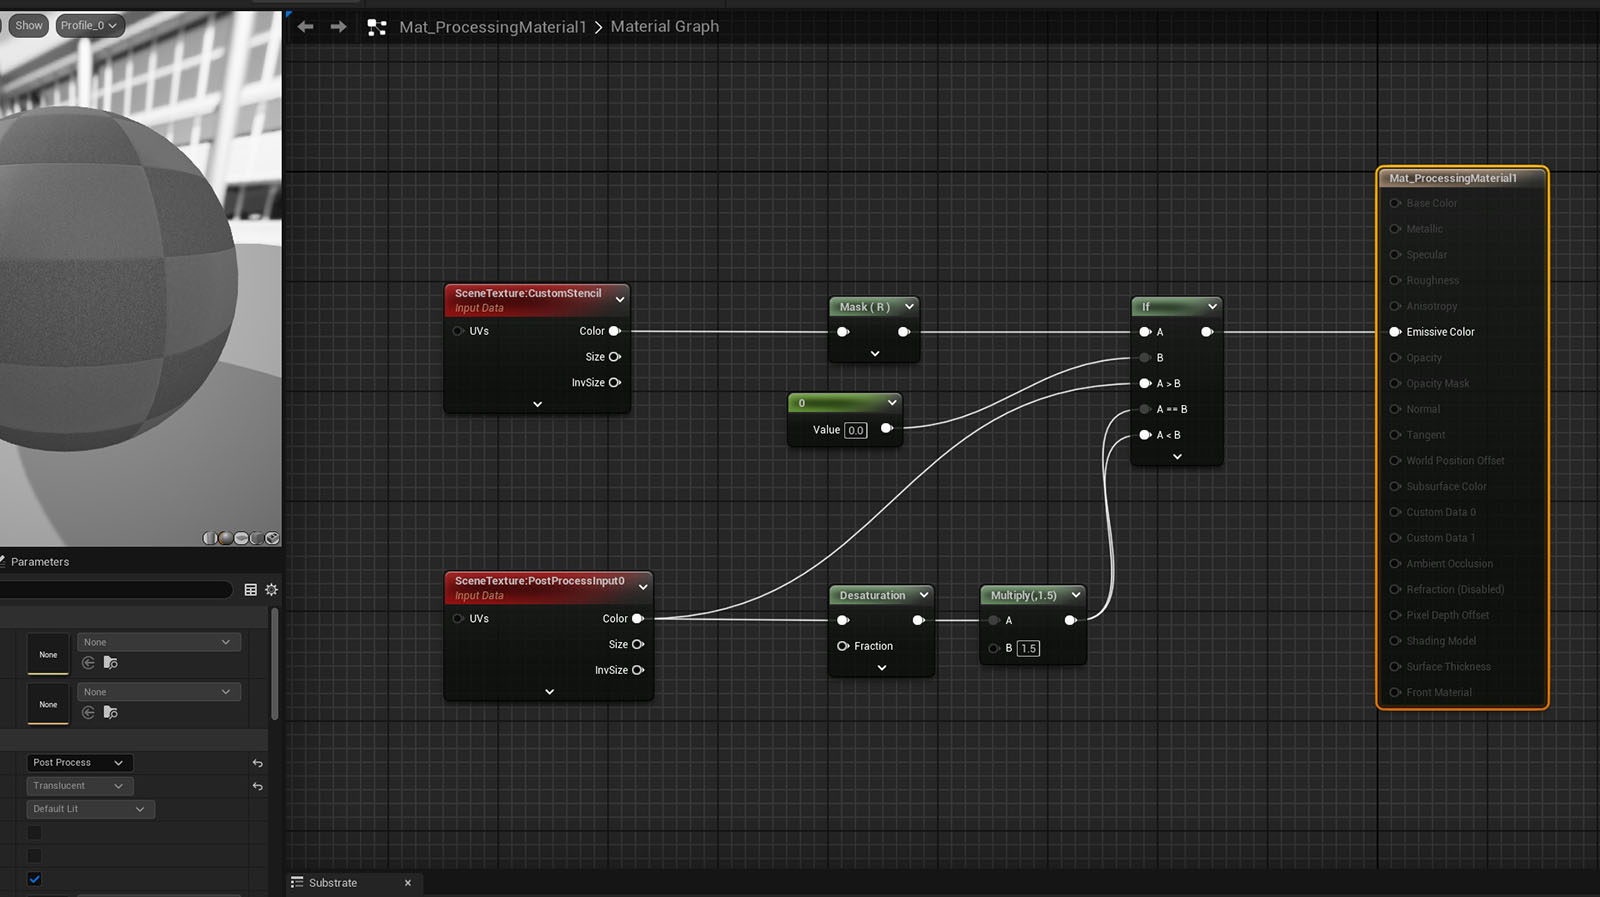This screenshot has width=1600, height=897.
Task: Uncheck the blue checked checkbox
Action: (35, 879)
